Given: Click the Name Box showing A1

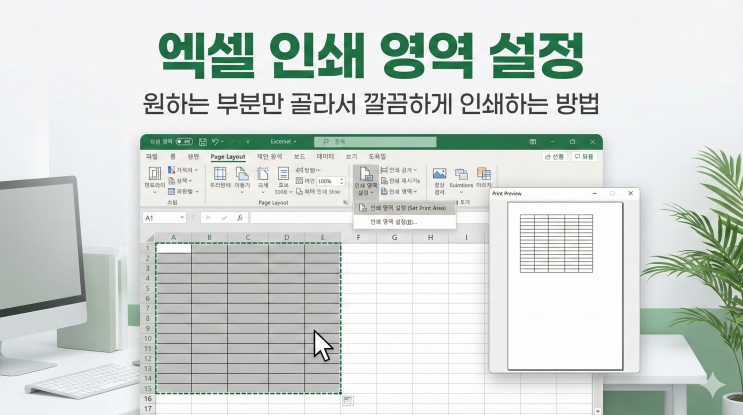Looking at the screenshot, I should click(x=163, y=217).
